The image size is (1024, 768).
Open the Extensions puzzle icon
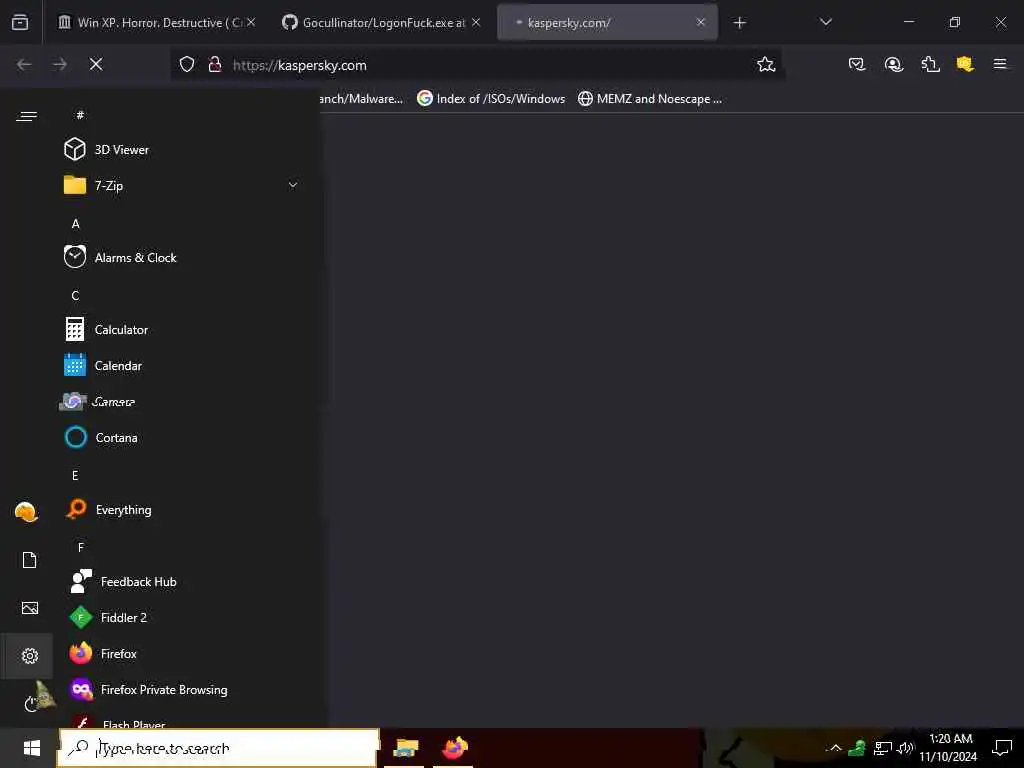point(929,64)
